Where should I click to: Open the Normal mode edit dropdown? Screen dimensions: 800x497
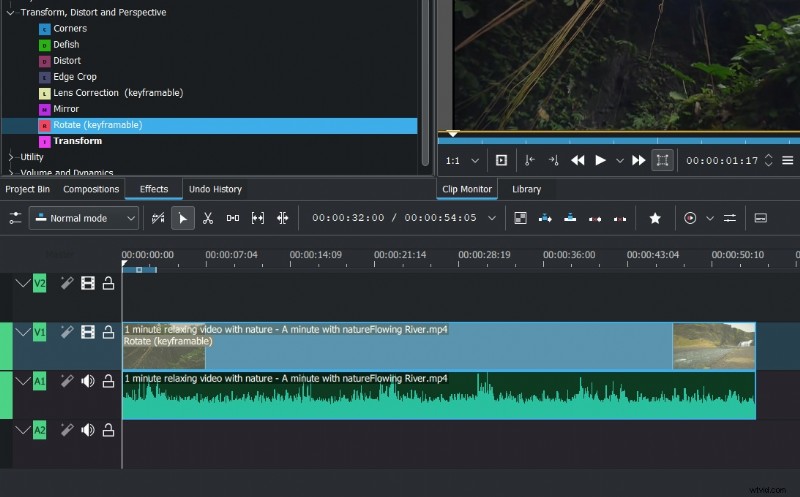(x=84, y=218)
